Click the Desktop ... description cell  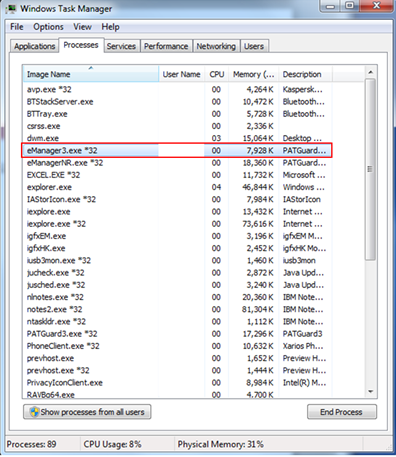point(302,138)
